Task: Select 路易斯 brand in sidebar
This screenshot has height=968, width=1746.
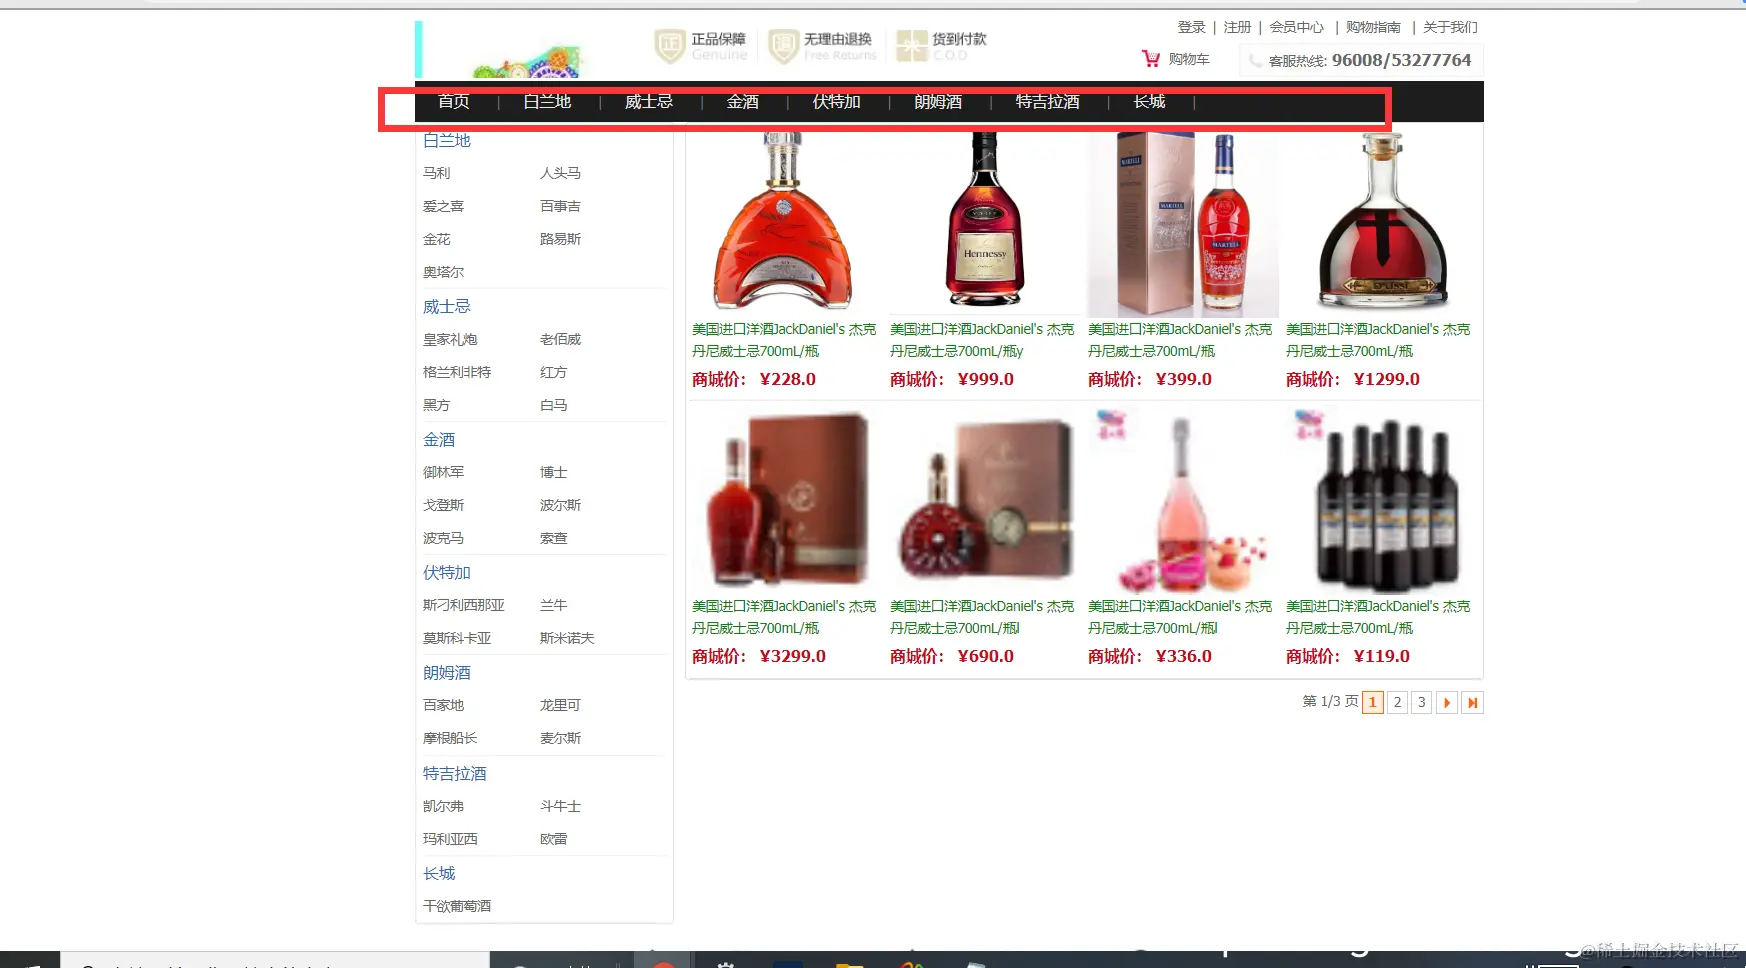Action: [x=560, y=239]
